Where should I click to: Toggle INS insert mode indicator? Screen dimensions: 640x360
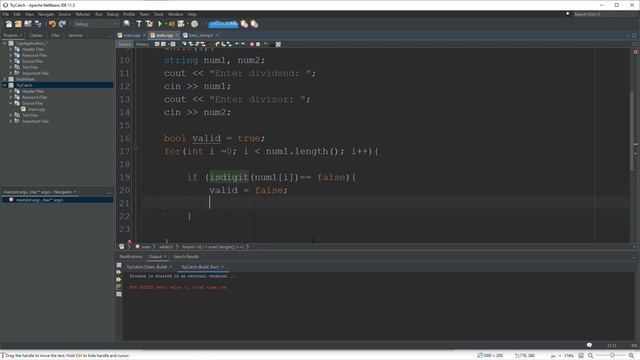(634, 346)
